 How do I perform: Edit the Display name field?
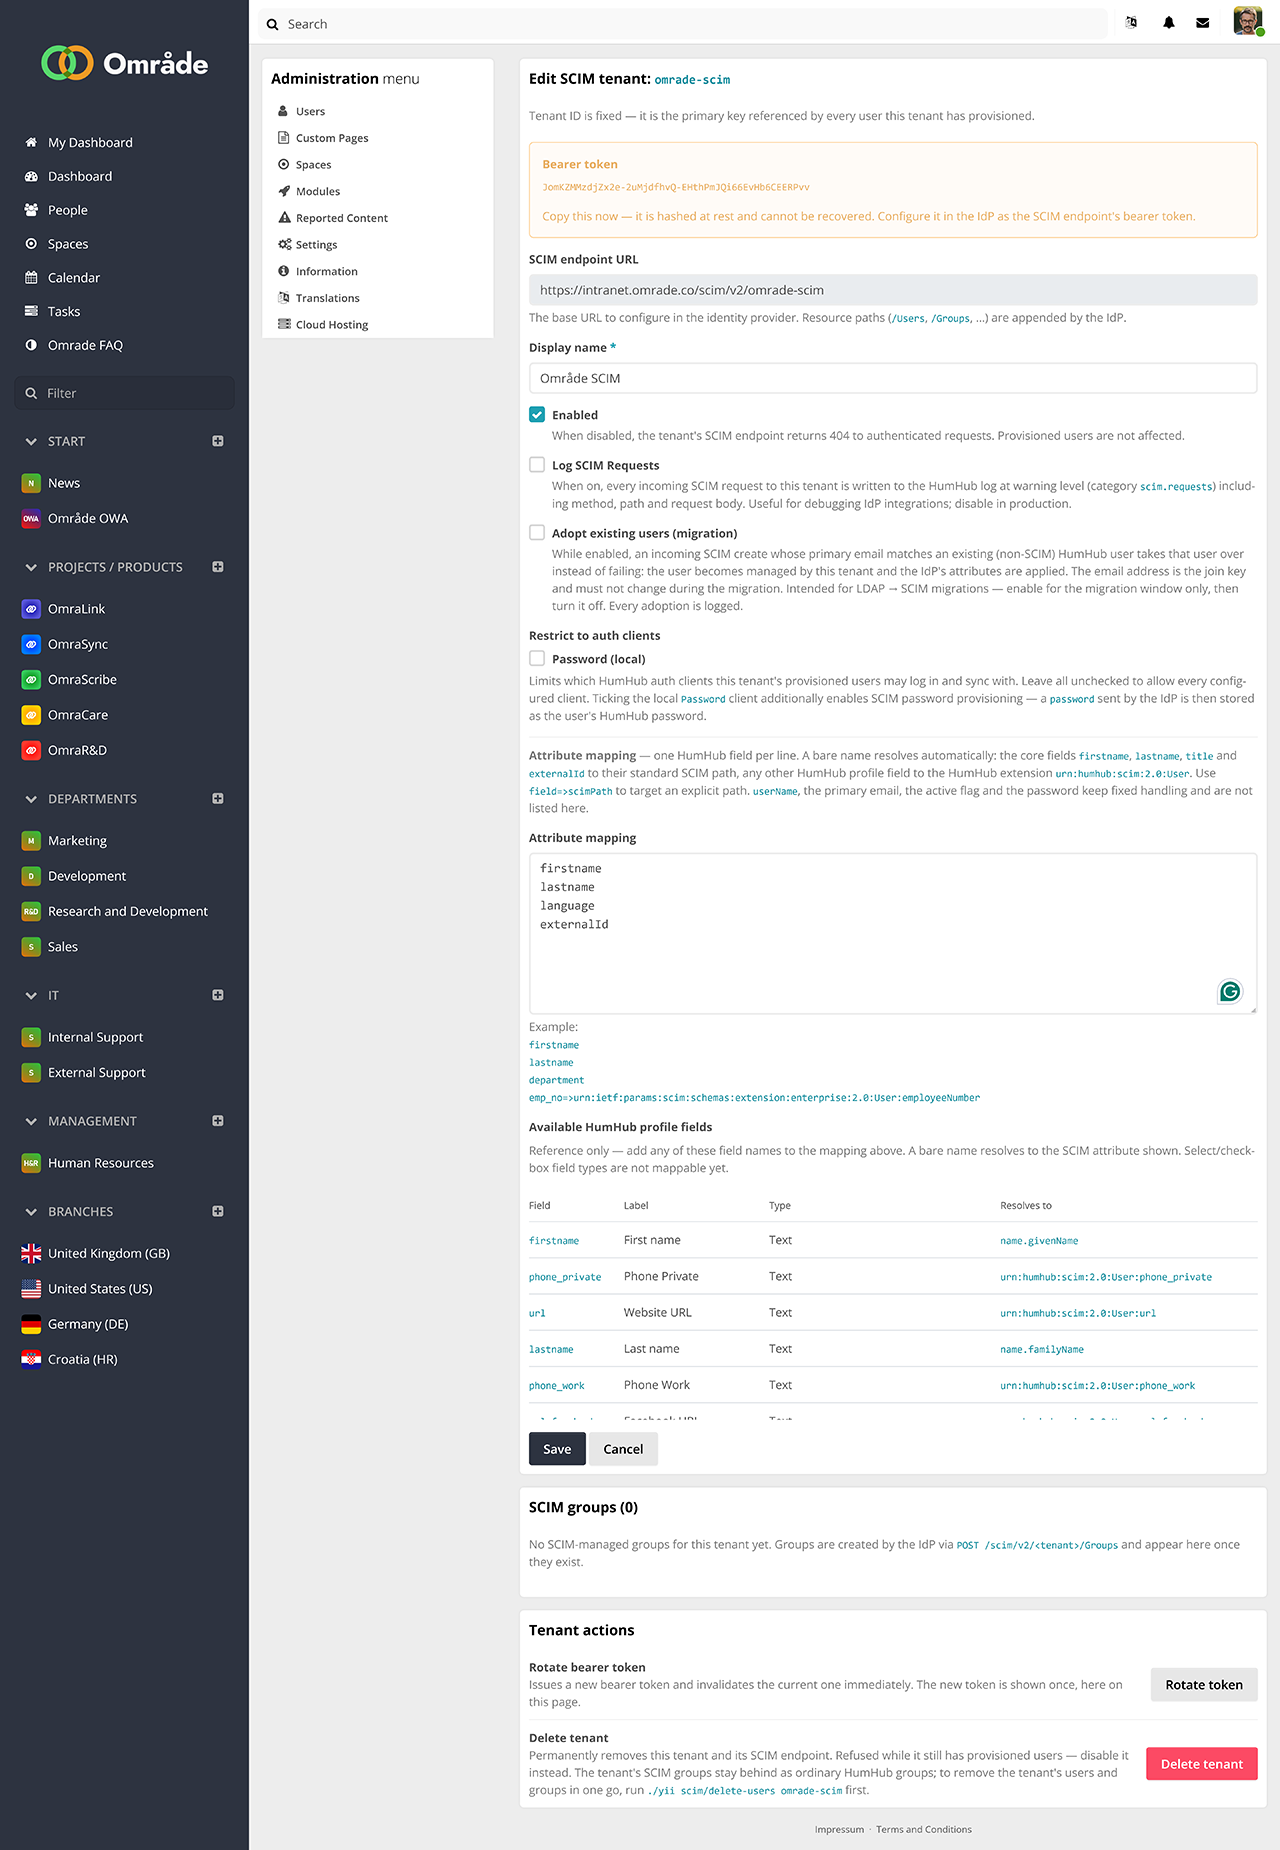pyautogui.click(x=893, y=378)
